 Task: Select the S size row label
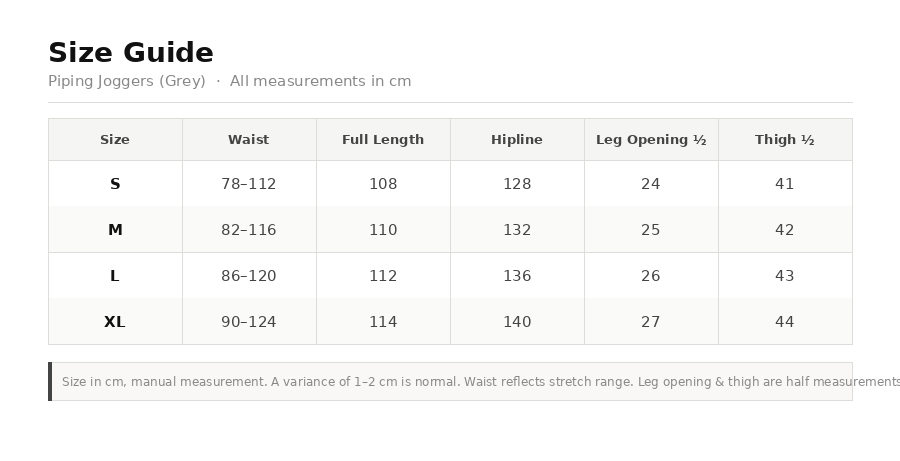pos(115,184)
